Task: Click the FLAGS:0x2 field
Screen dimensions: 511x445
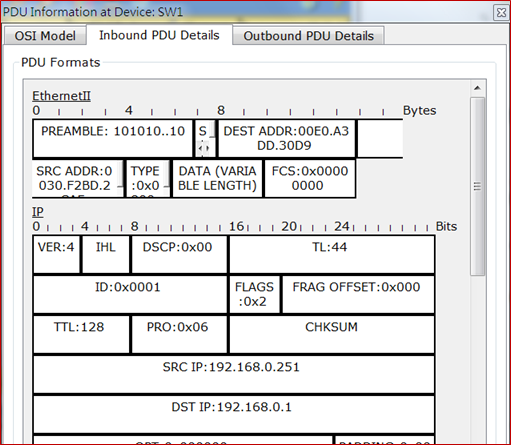Action: coord(254,294)
